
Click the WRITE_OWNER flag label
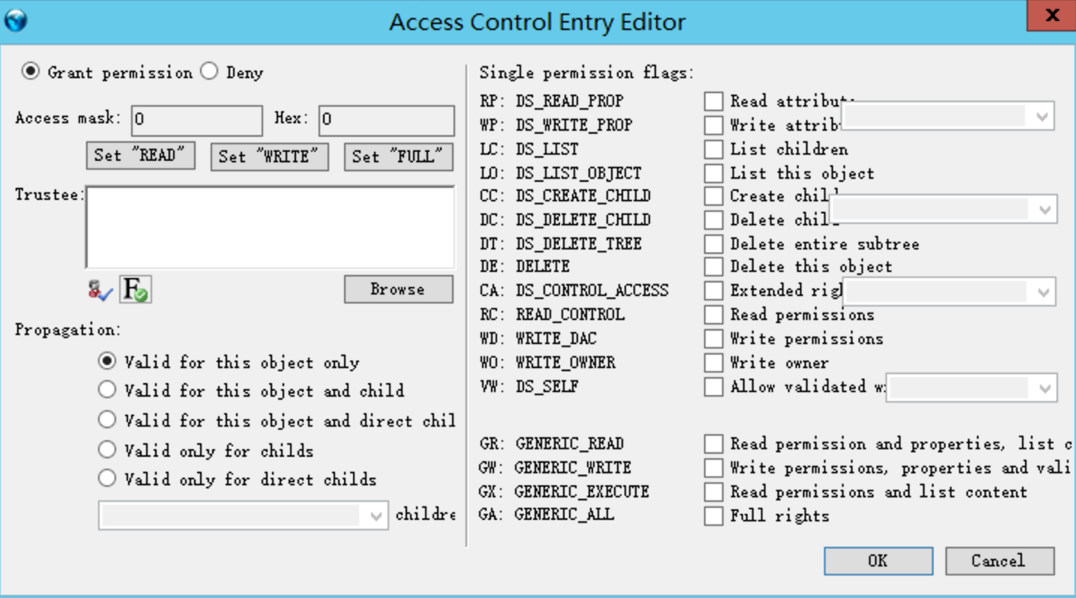click(565, 363)
